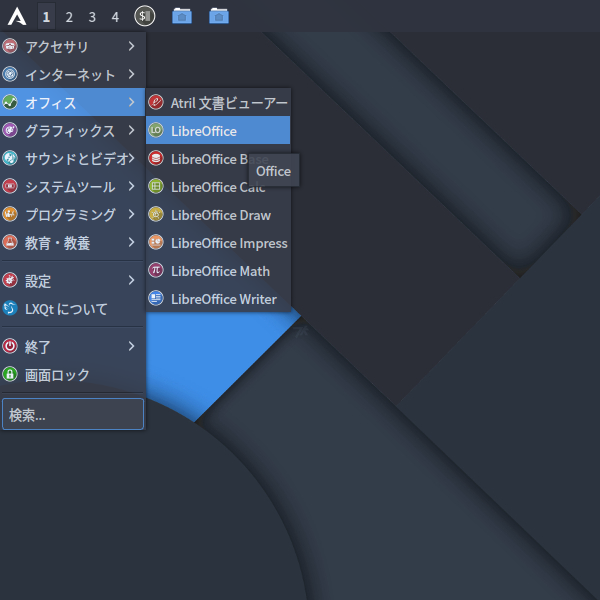Expand arrow beside 教育・教養
The image size is (600, 600).
[x=132, y=242]
